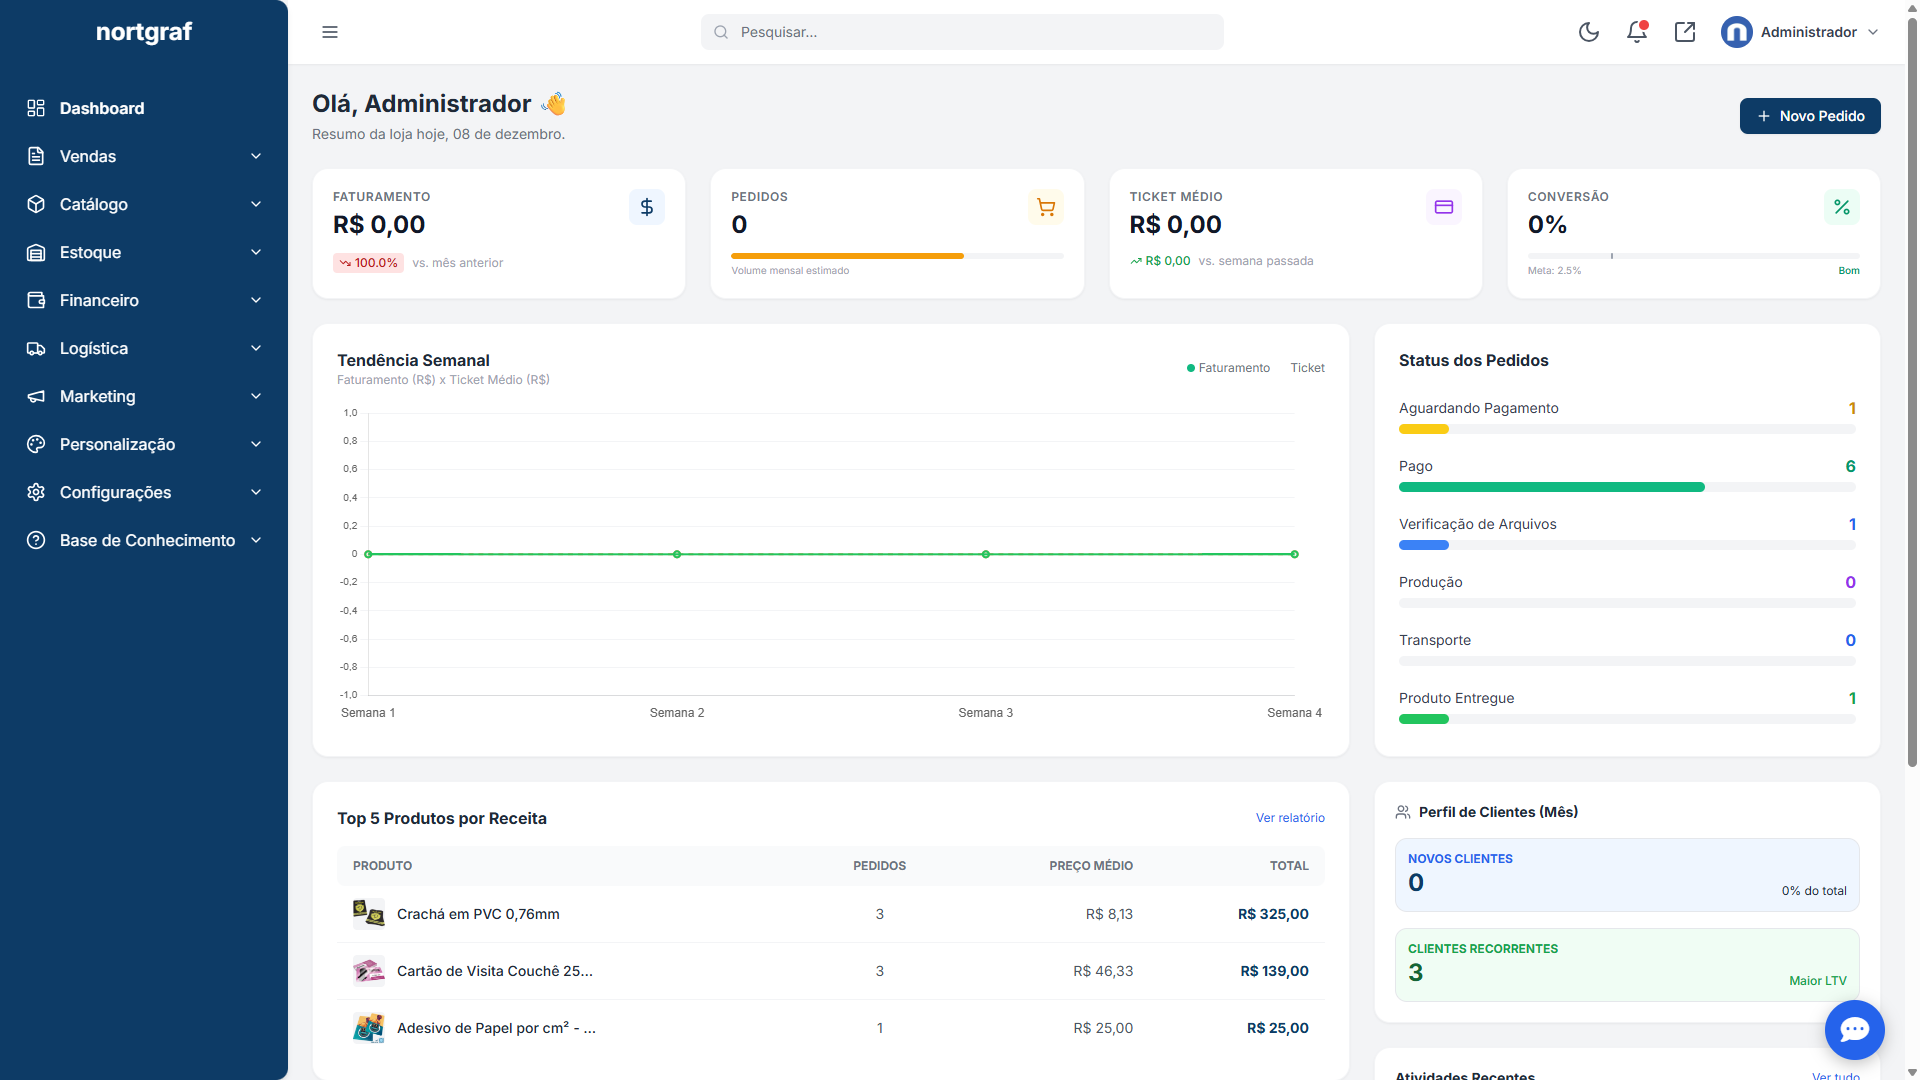The height and width of the screenshot is (1080, 1920).
Task: Expand the Financeiro sidebar menu
Action: point(144,300)
